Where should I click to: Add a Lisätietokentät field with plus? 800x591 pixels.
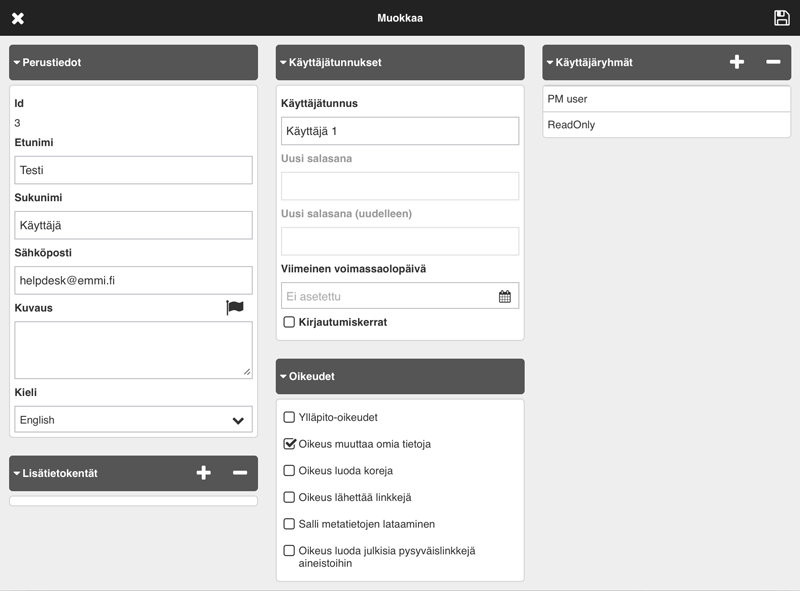click(204, 473)
